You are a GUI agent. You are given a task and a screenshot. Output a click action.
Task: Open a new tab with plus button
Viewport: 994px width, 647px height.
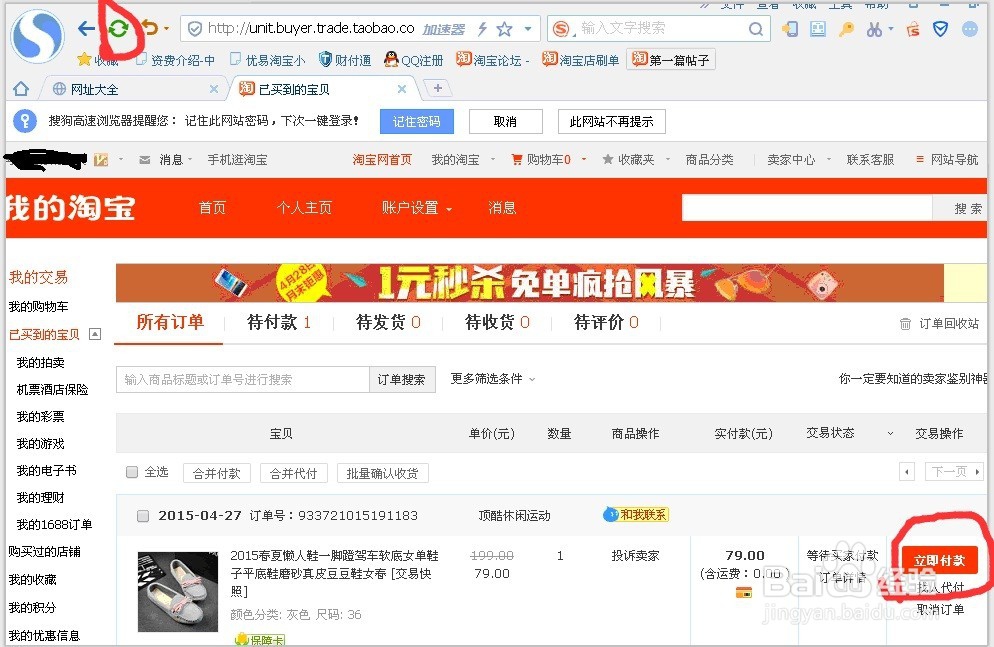pyautogui.click(x=437, y=88)
